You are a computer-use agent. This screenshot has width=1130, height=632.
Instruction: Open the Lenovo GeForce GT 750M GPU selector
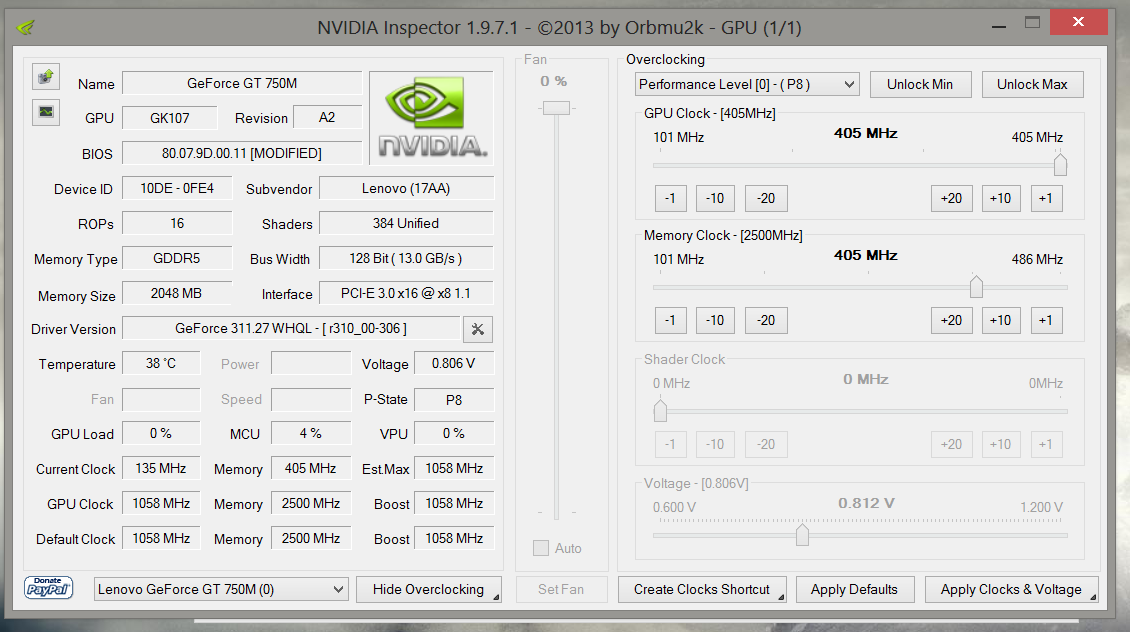221,589
